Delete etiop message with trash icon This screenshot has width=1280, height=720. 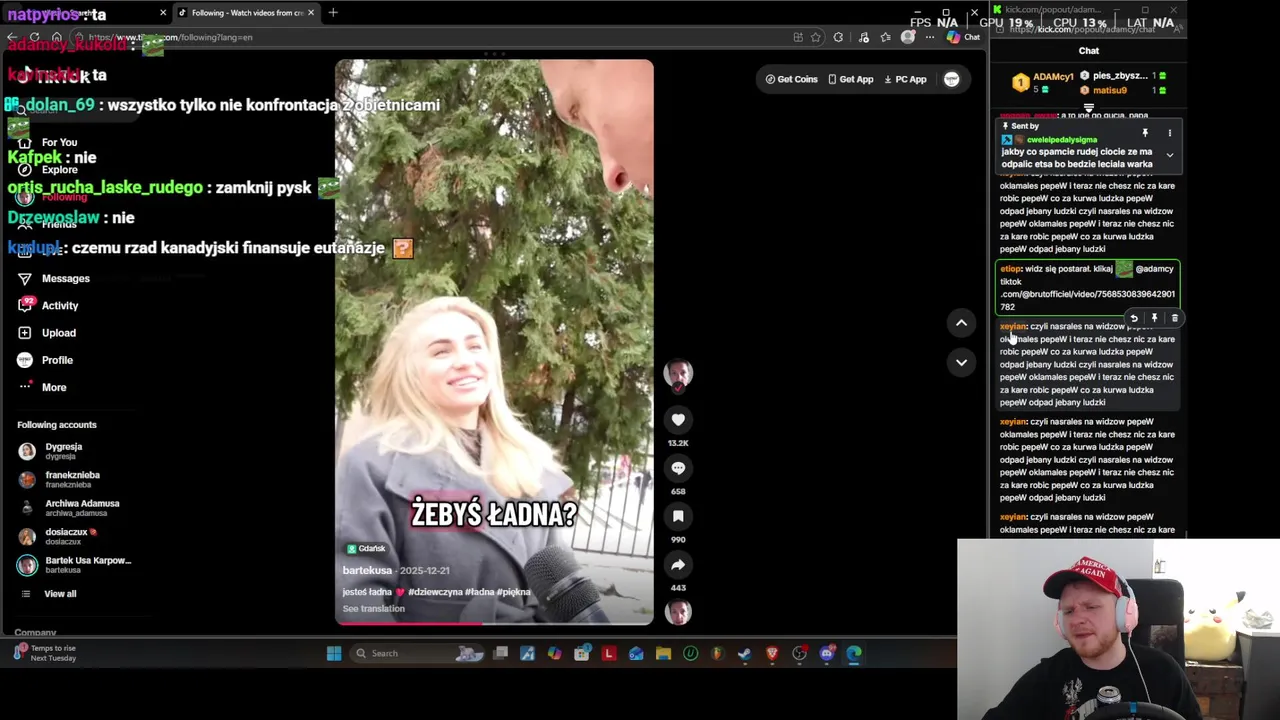coord(1174,318)
